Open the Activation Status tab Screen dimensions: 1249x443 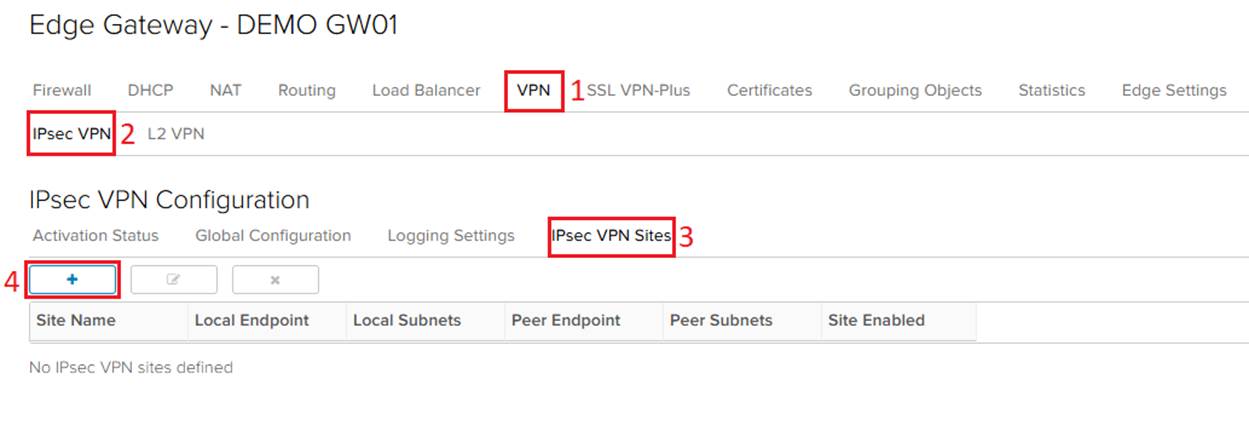[95, 236]
